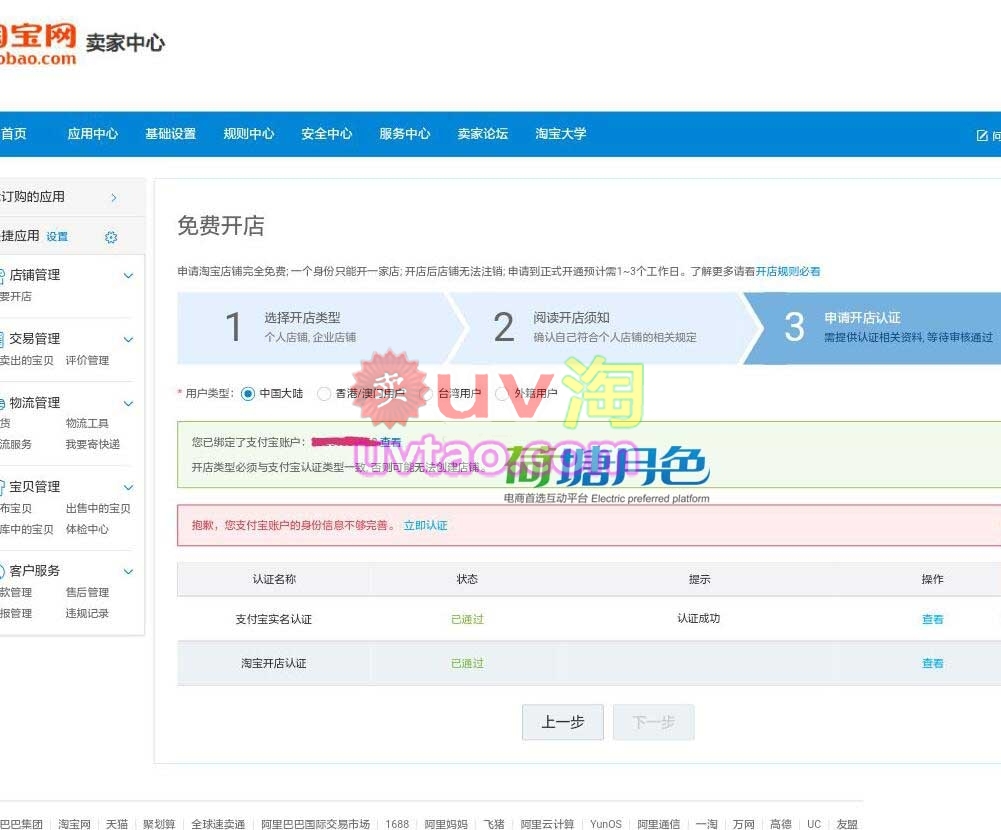Open the quick apps settings gear icon
This screenshot has height=830, width=1001.
[x=111, y=237]
